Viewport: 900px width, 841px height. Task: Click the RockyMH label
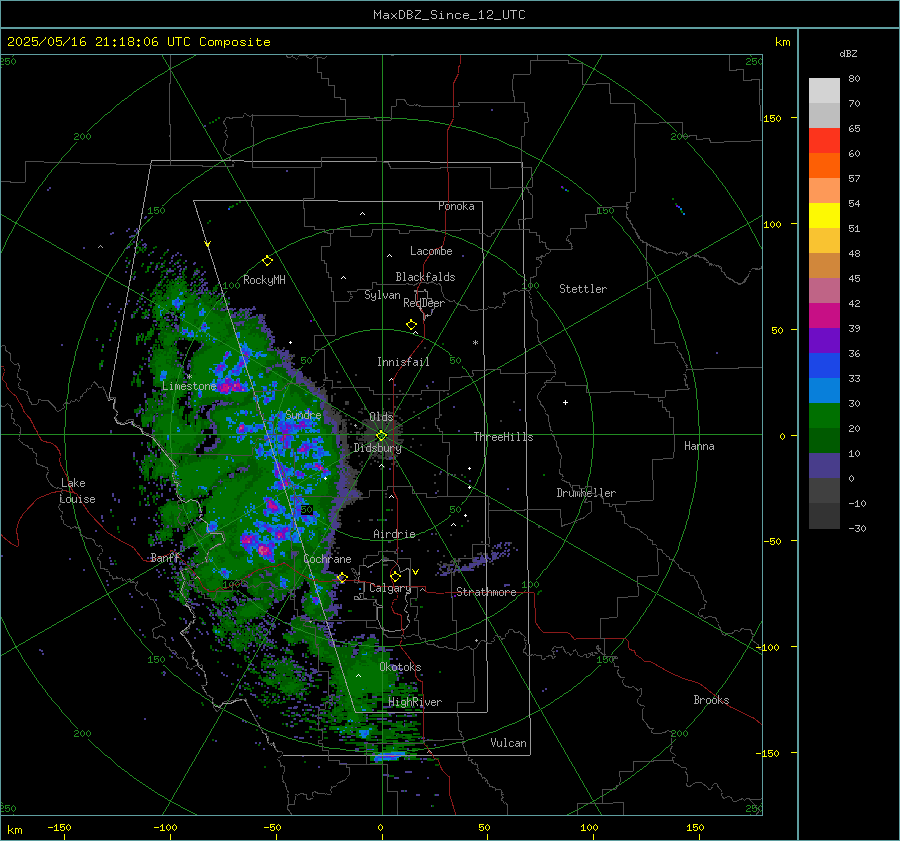click(264, 280)
